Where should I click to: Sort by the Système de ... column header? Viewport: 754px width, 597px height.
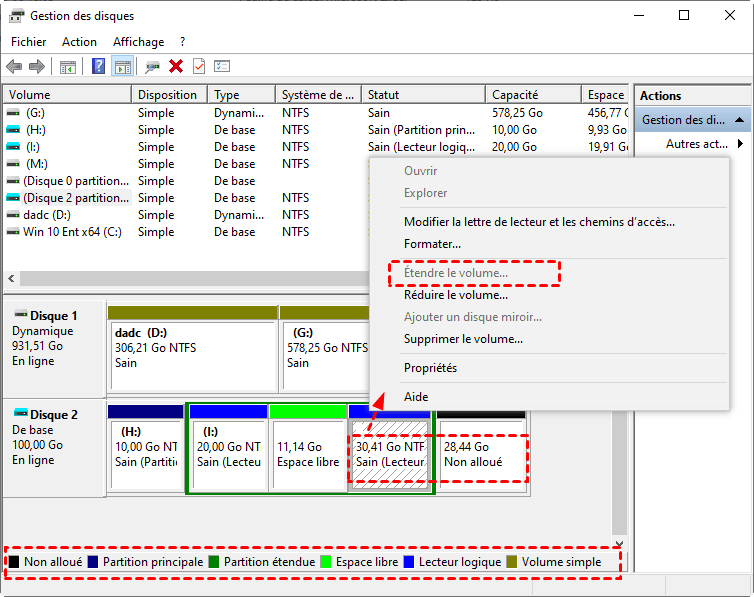coord(319,95)
